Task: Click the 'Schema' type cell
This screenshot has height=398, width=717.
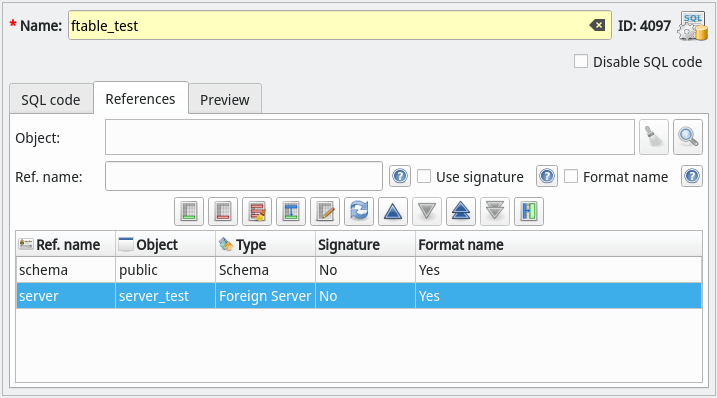Action: 265,270
